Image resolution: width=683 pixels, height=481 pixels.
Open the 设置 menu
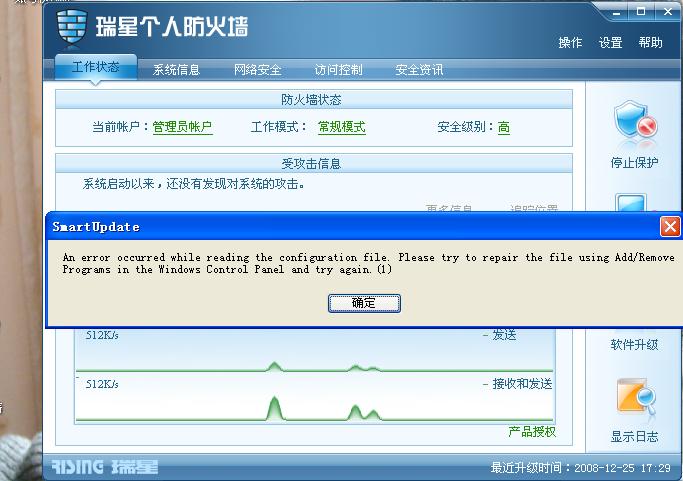pyautogui.click(x=610, y=43)
